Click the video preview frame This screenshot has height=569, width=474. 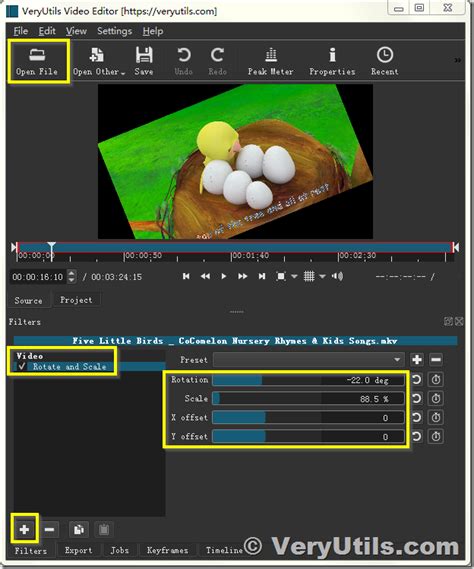(x=235, y=161)
